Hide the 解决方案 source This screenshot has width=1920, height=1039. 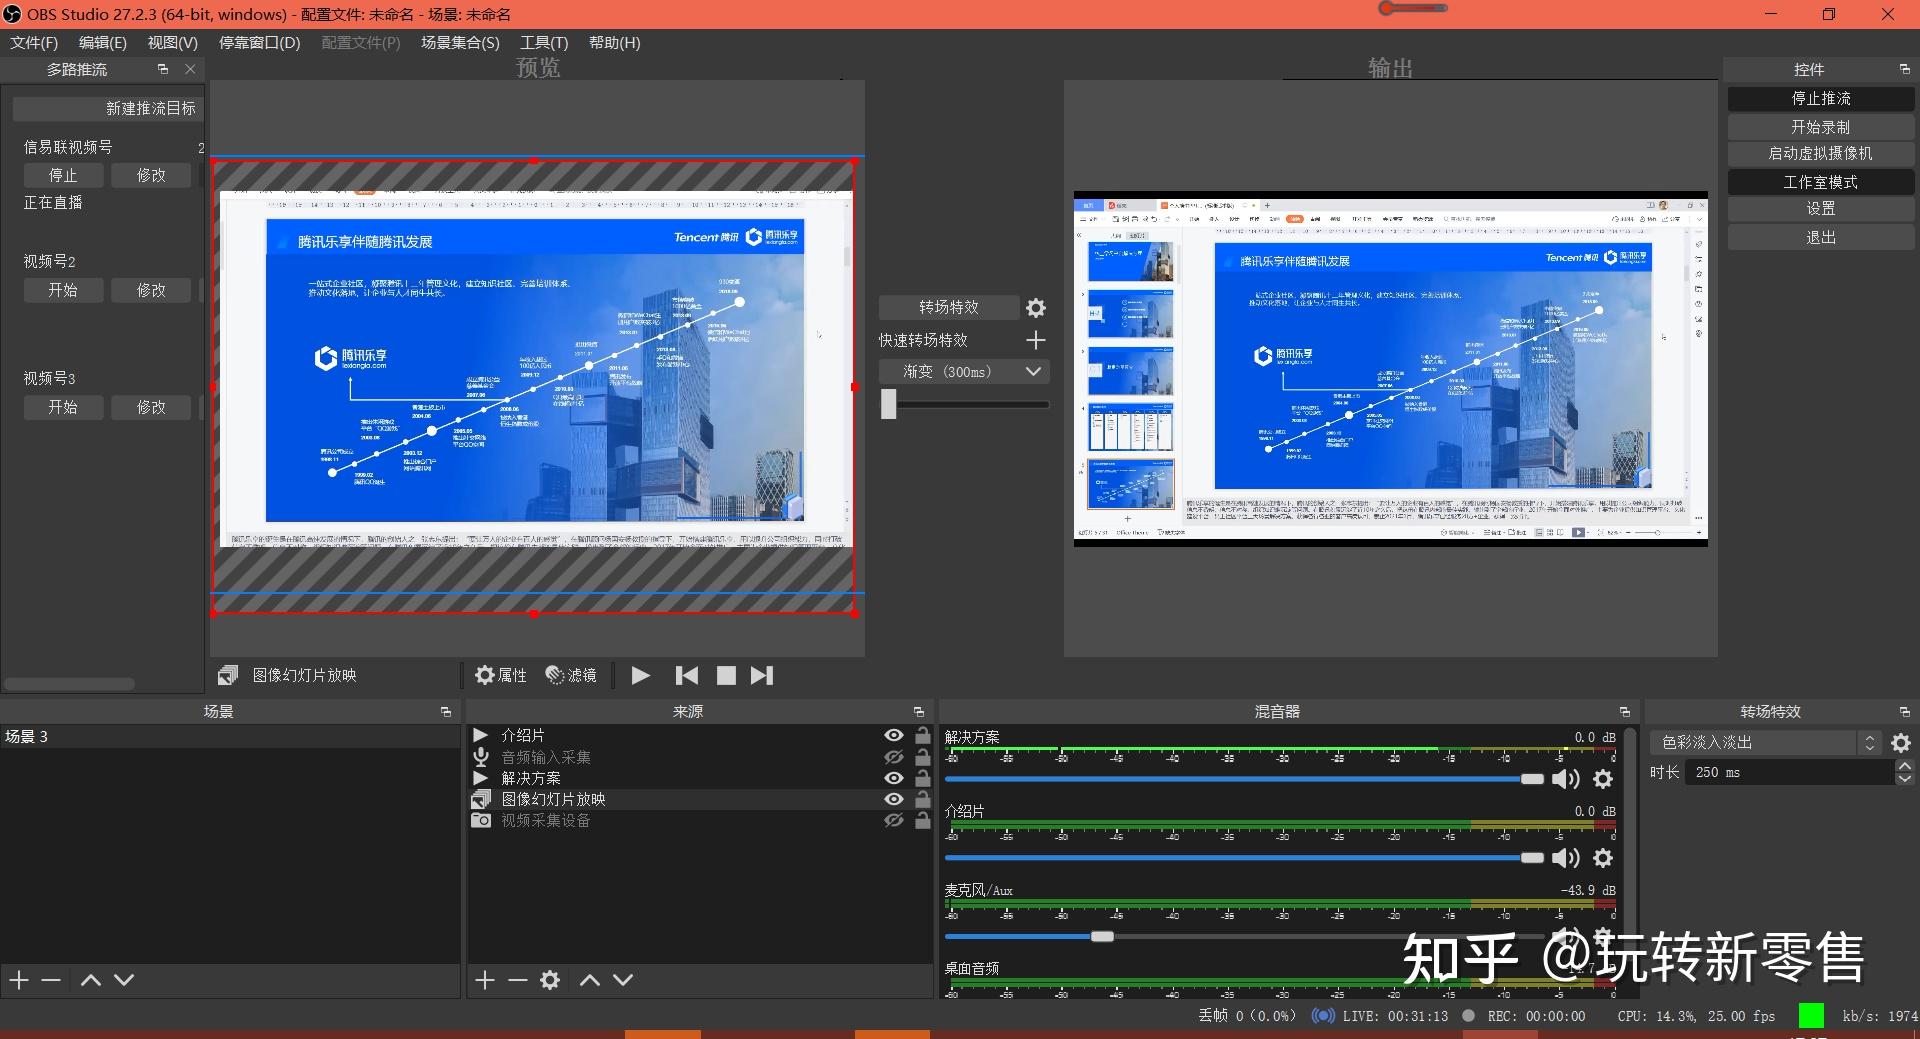[x=894, y=778]
